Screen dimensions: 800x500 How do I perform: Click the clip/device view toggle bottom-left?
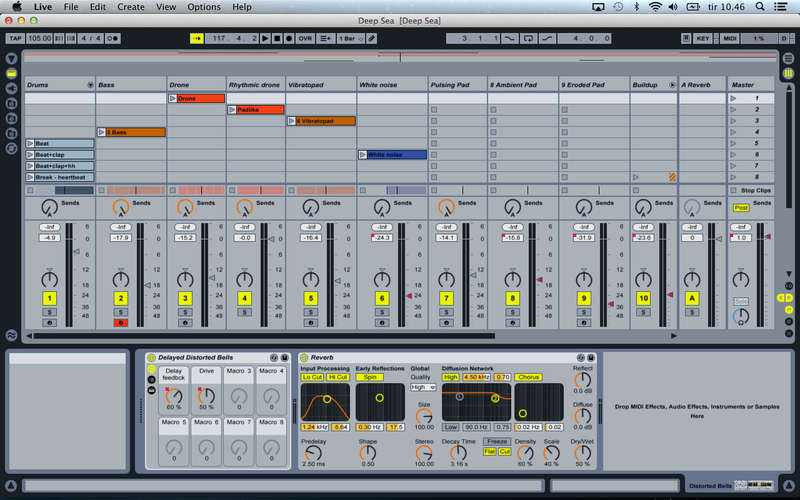(x=11, y=485)
